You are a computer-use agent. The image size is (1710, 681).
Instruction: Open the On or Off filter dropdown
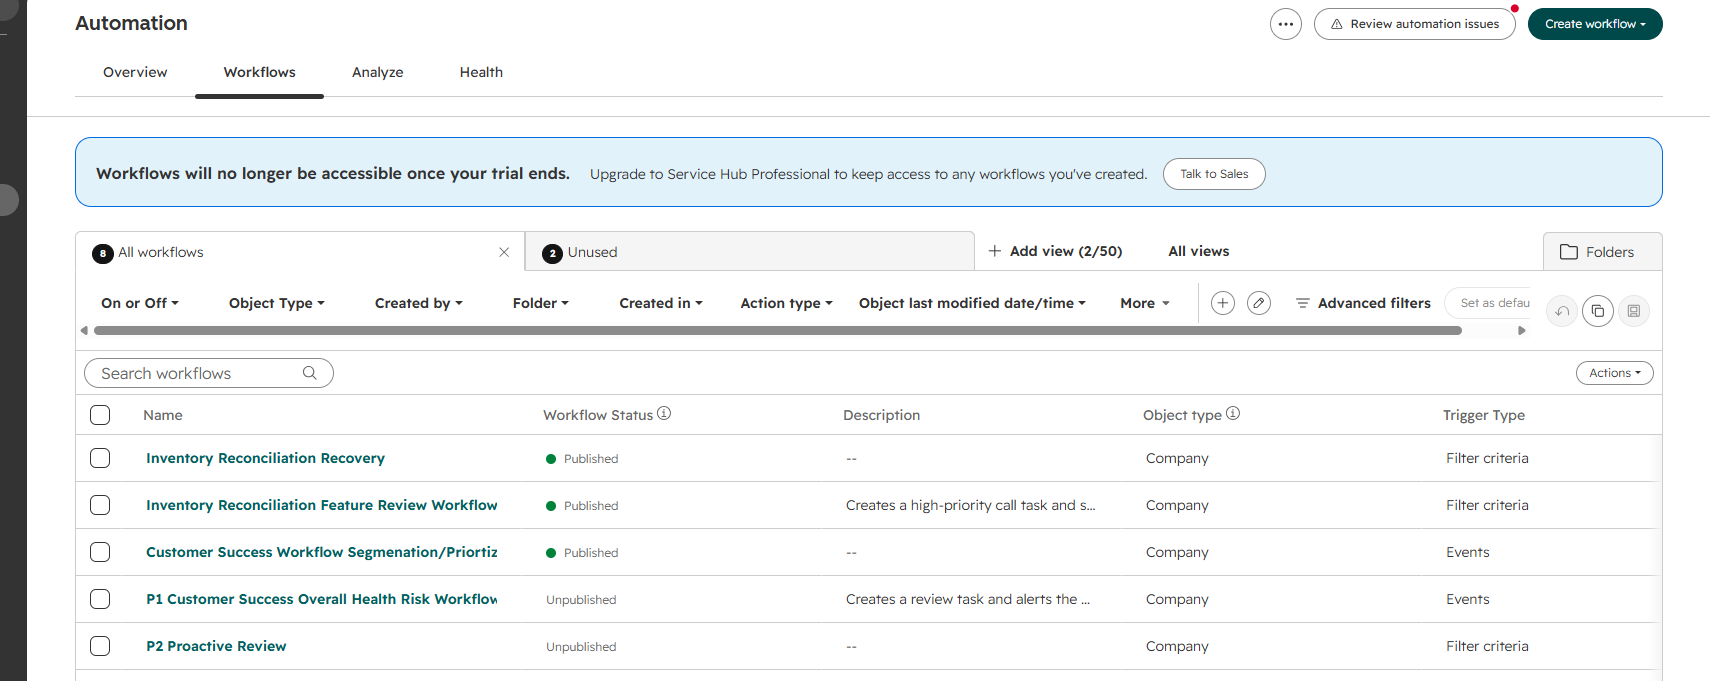[140, 303]
